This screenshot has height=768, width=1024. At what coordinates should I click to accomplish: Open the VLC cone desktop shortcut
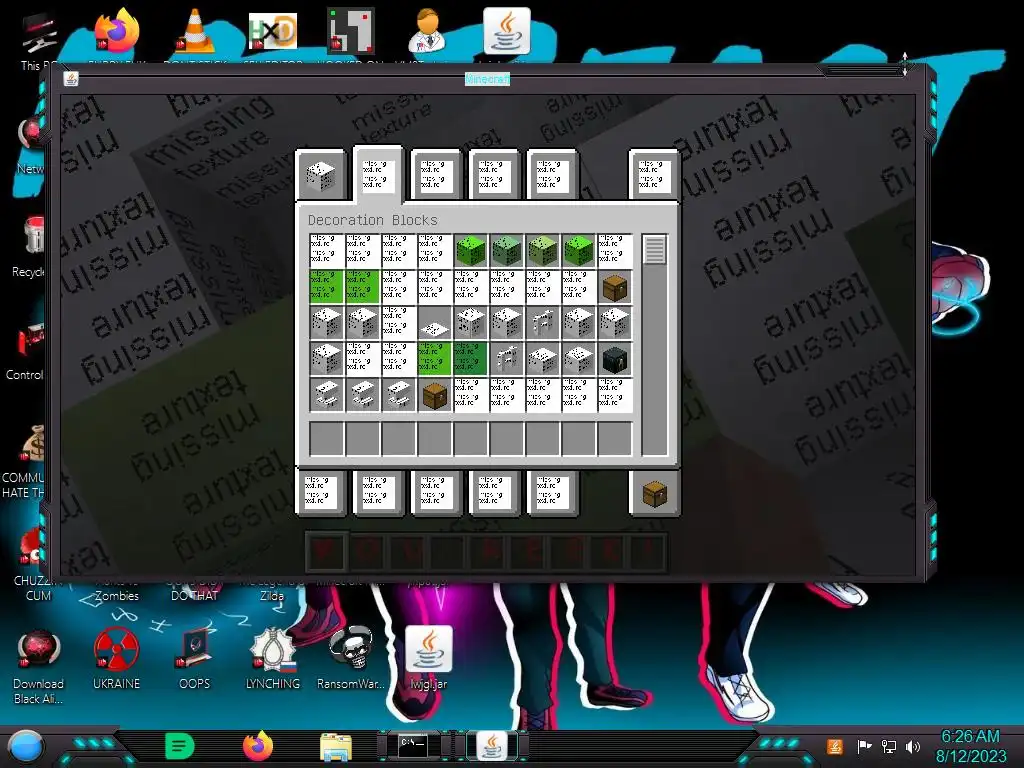pyautogui.click(x=195, y=31)
